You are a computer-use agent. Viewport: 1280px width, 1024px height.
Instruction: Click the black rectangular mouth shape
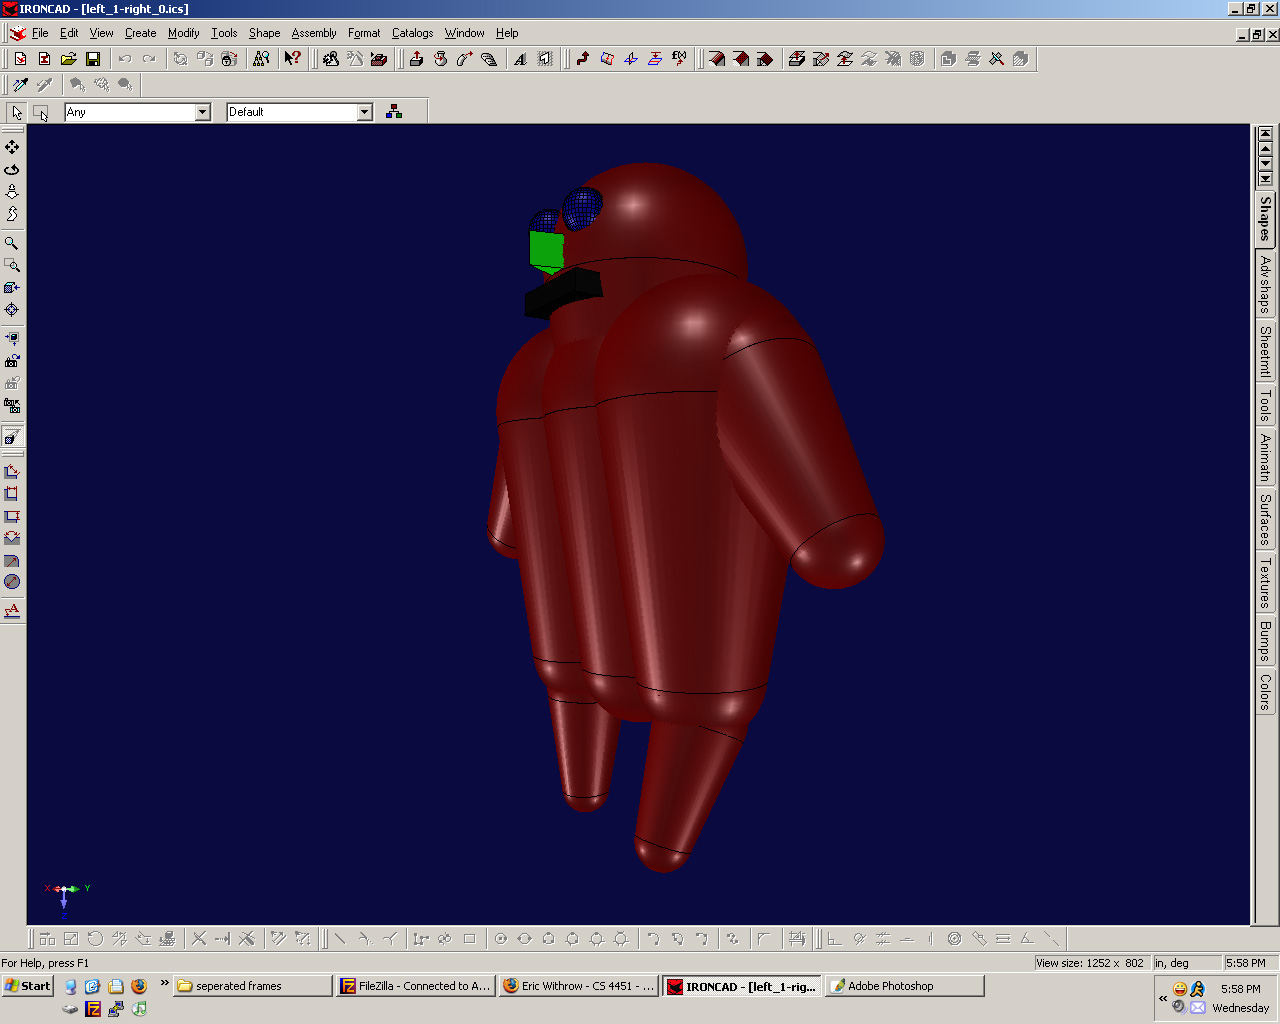coord(563,291)
